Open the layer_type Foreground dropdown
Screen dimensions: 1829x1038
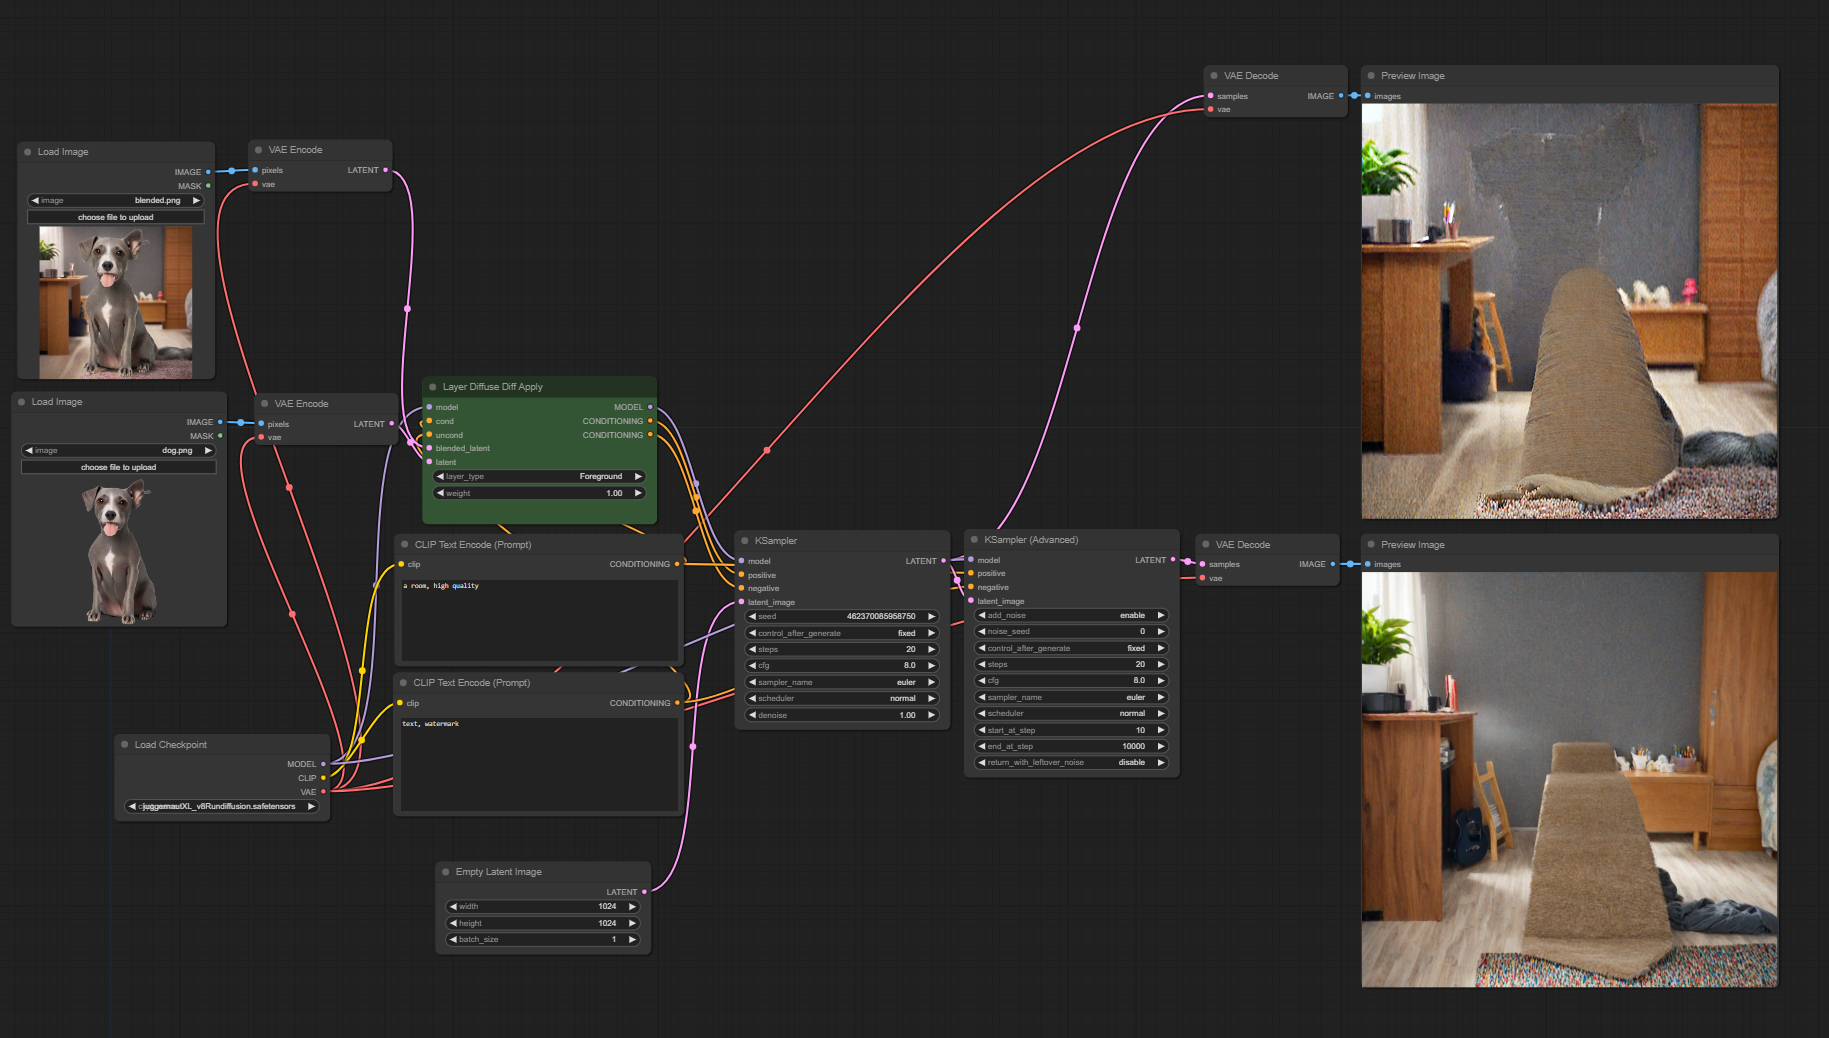(540, 477)
